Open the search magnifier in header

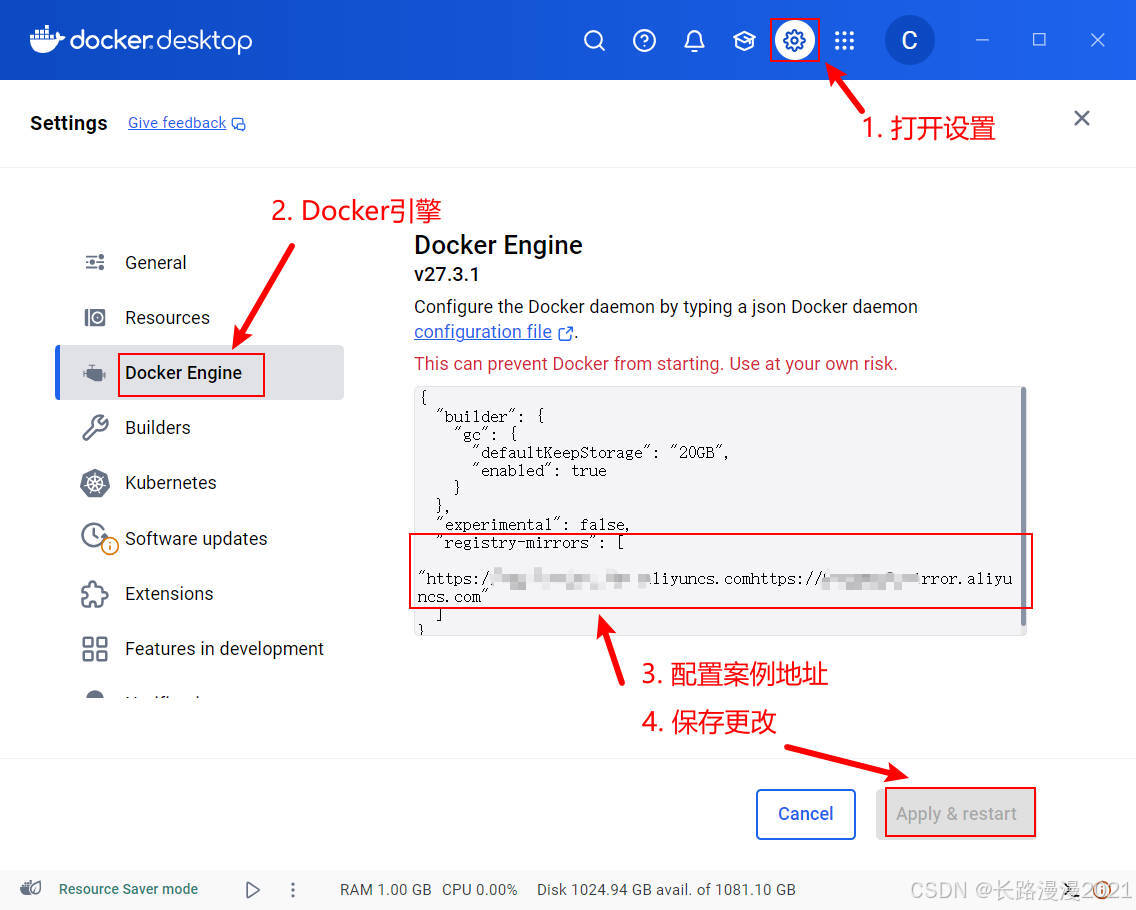click(x=594, y=41)
